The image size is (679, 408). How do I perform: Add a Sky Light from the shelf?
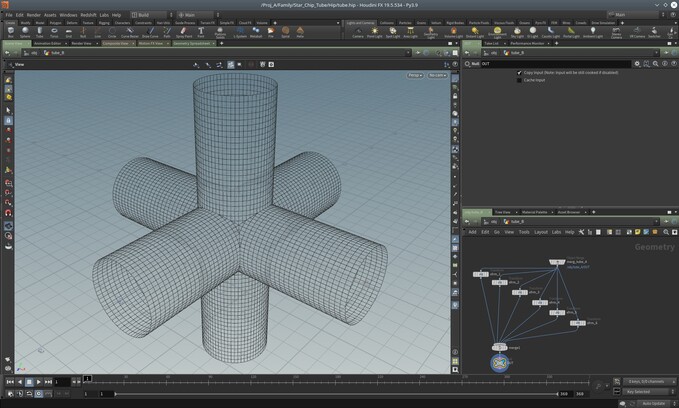point(517,32)
